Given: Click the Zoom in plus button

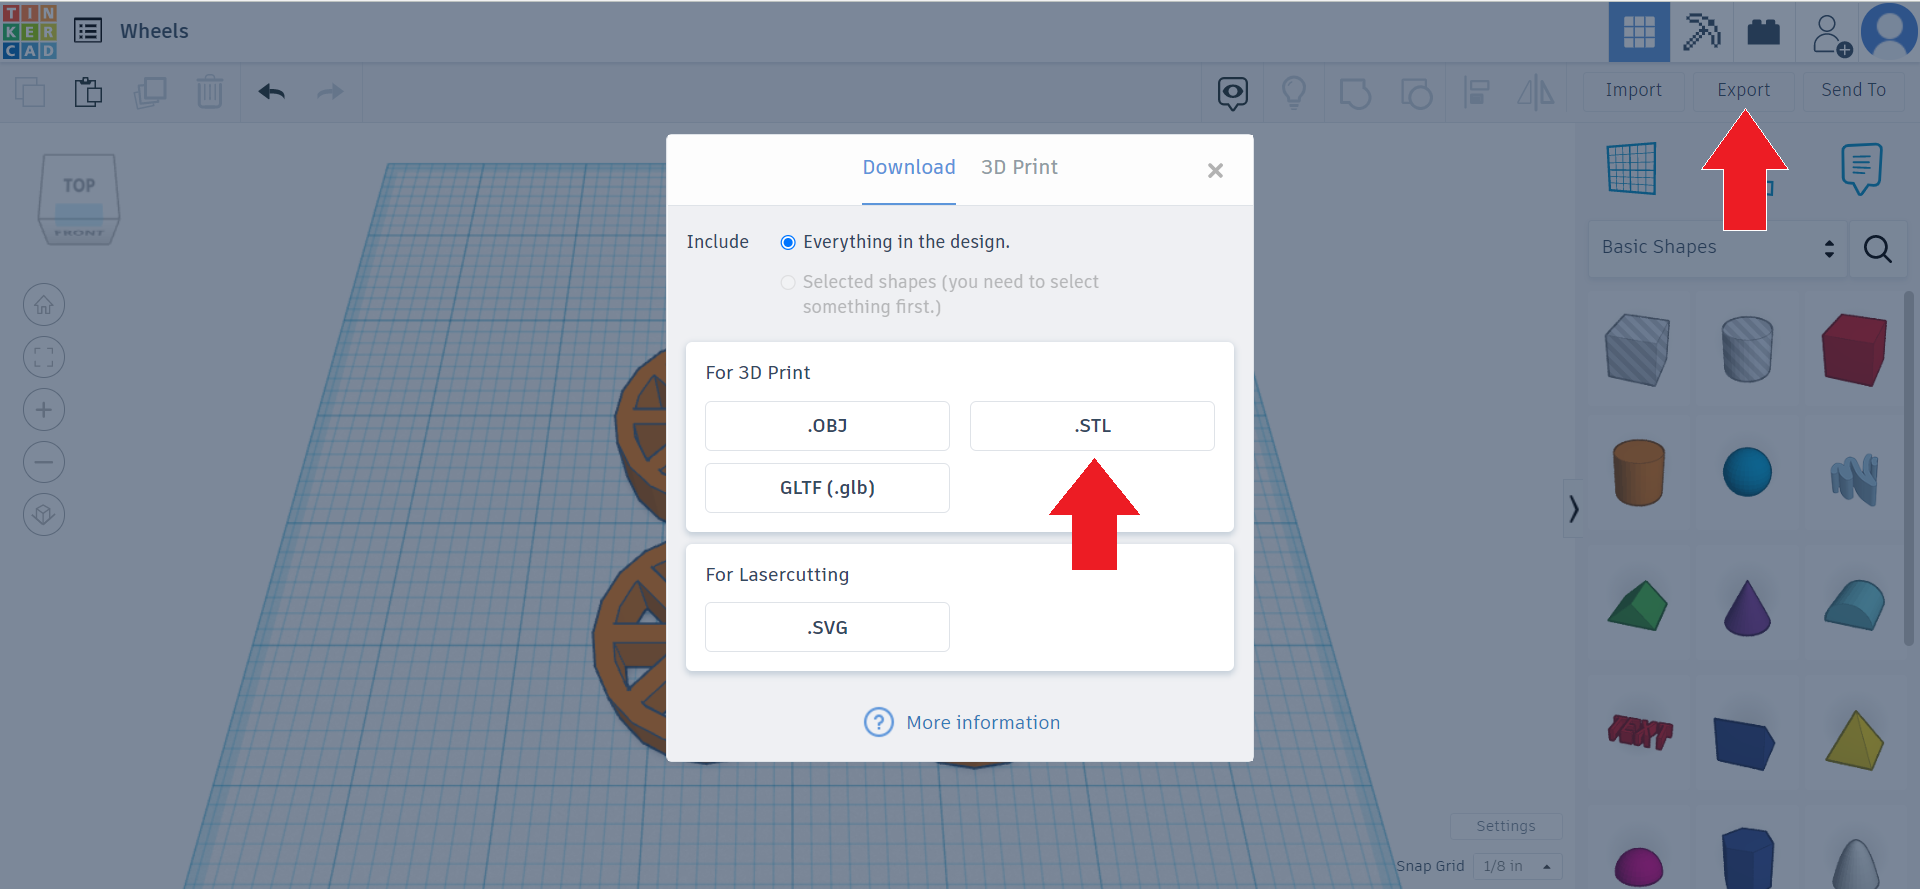Looking at the screenshot, I should point(44,410).
